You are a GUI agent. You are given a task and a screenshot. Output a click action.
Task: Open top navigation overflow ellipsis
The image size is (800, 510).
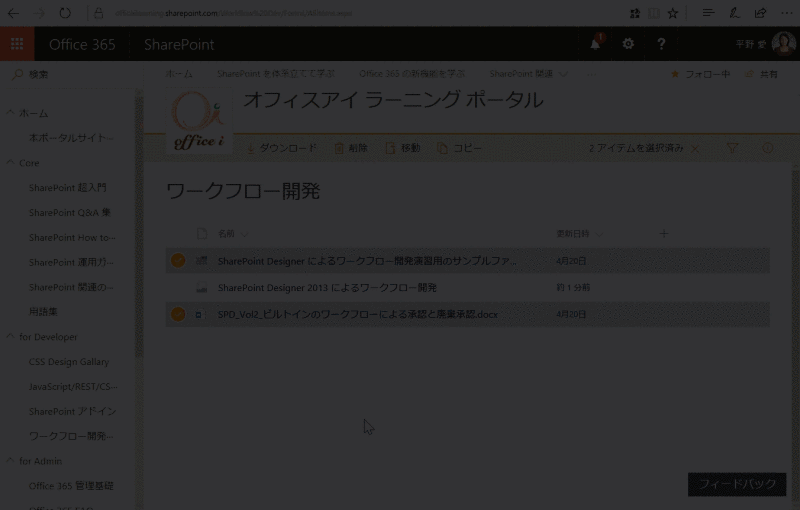tap(591, 74)
